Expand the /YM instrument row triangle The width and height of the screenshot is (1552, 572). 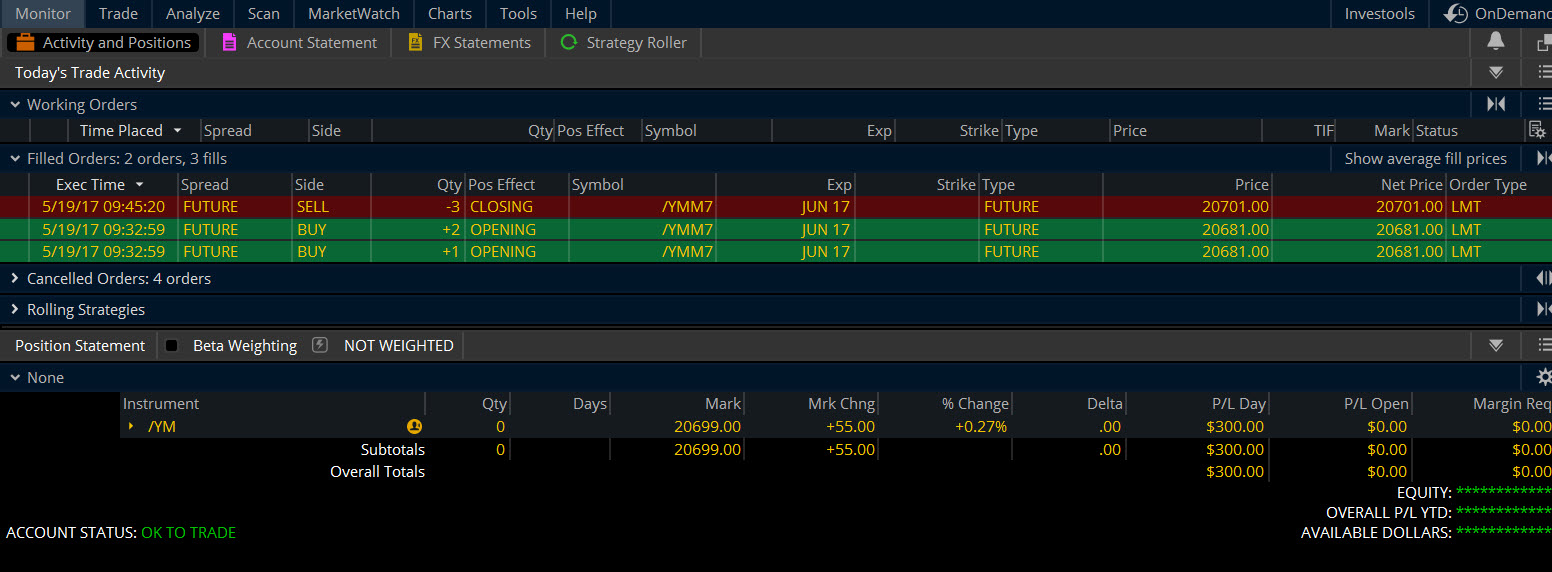pos(131,426)
